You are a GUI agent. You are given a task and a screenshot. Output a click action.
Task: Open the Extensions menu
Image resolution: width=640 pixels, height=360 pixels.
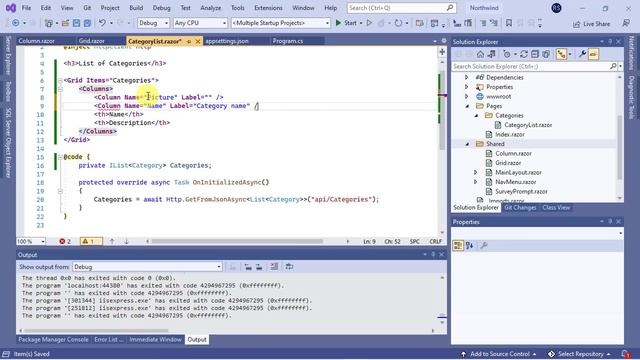268,8
